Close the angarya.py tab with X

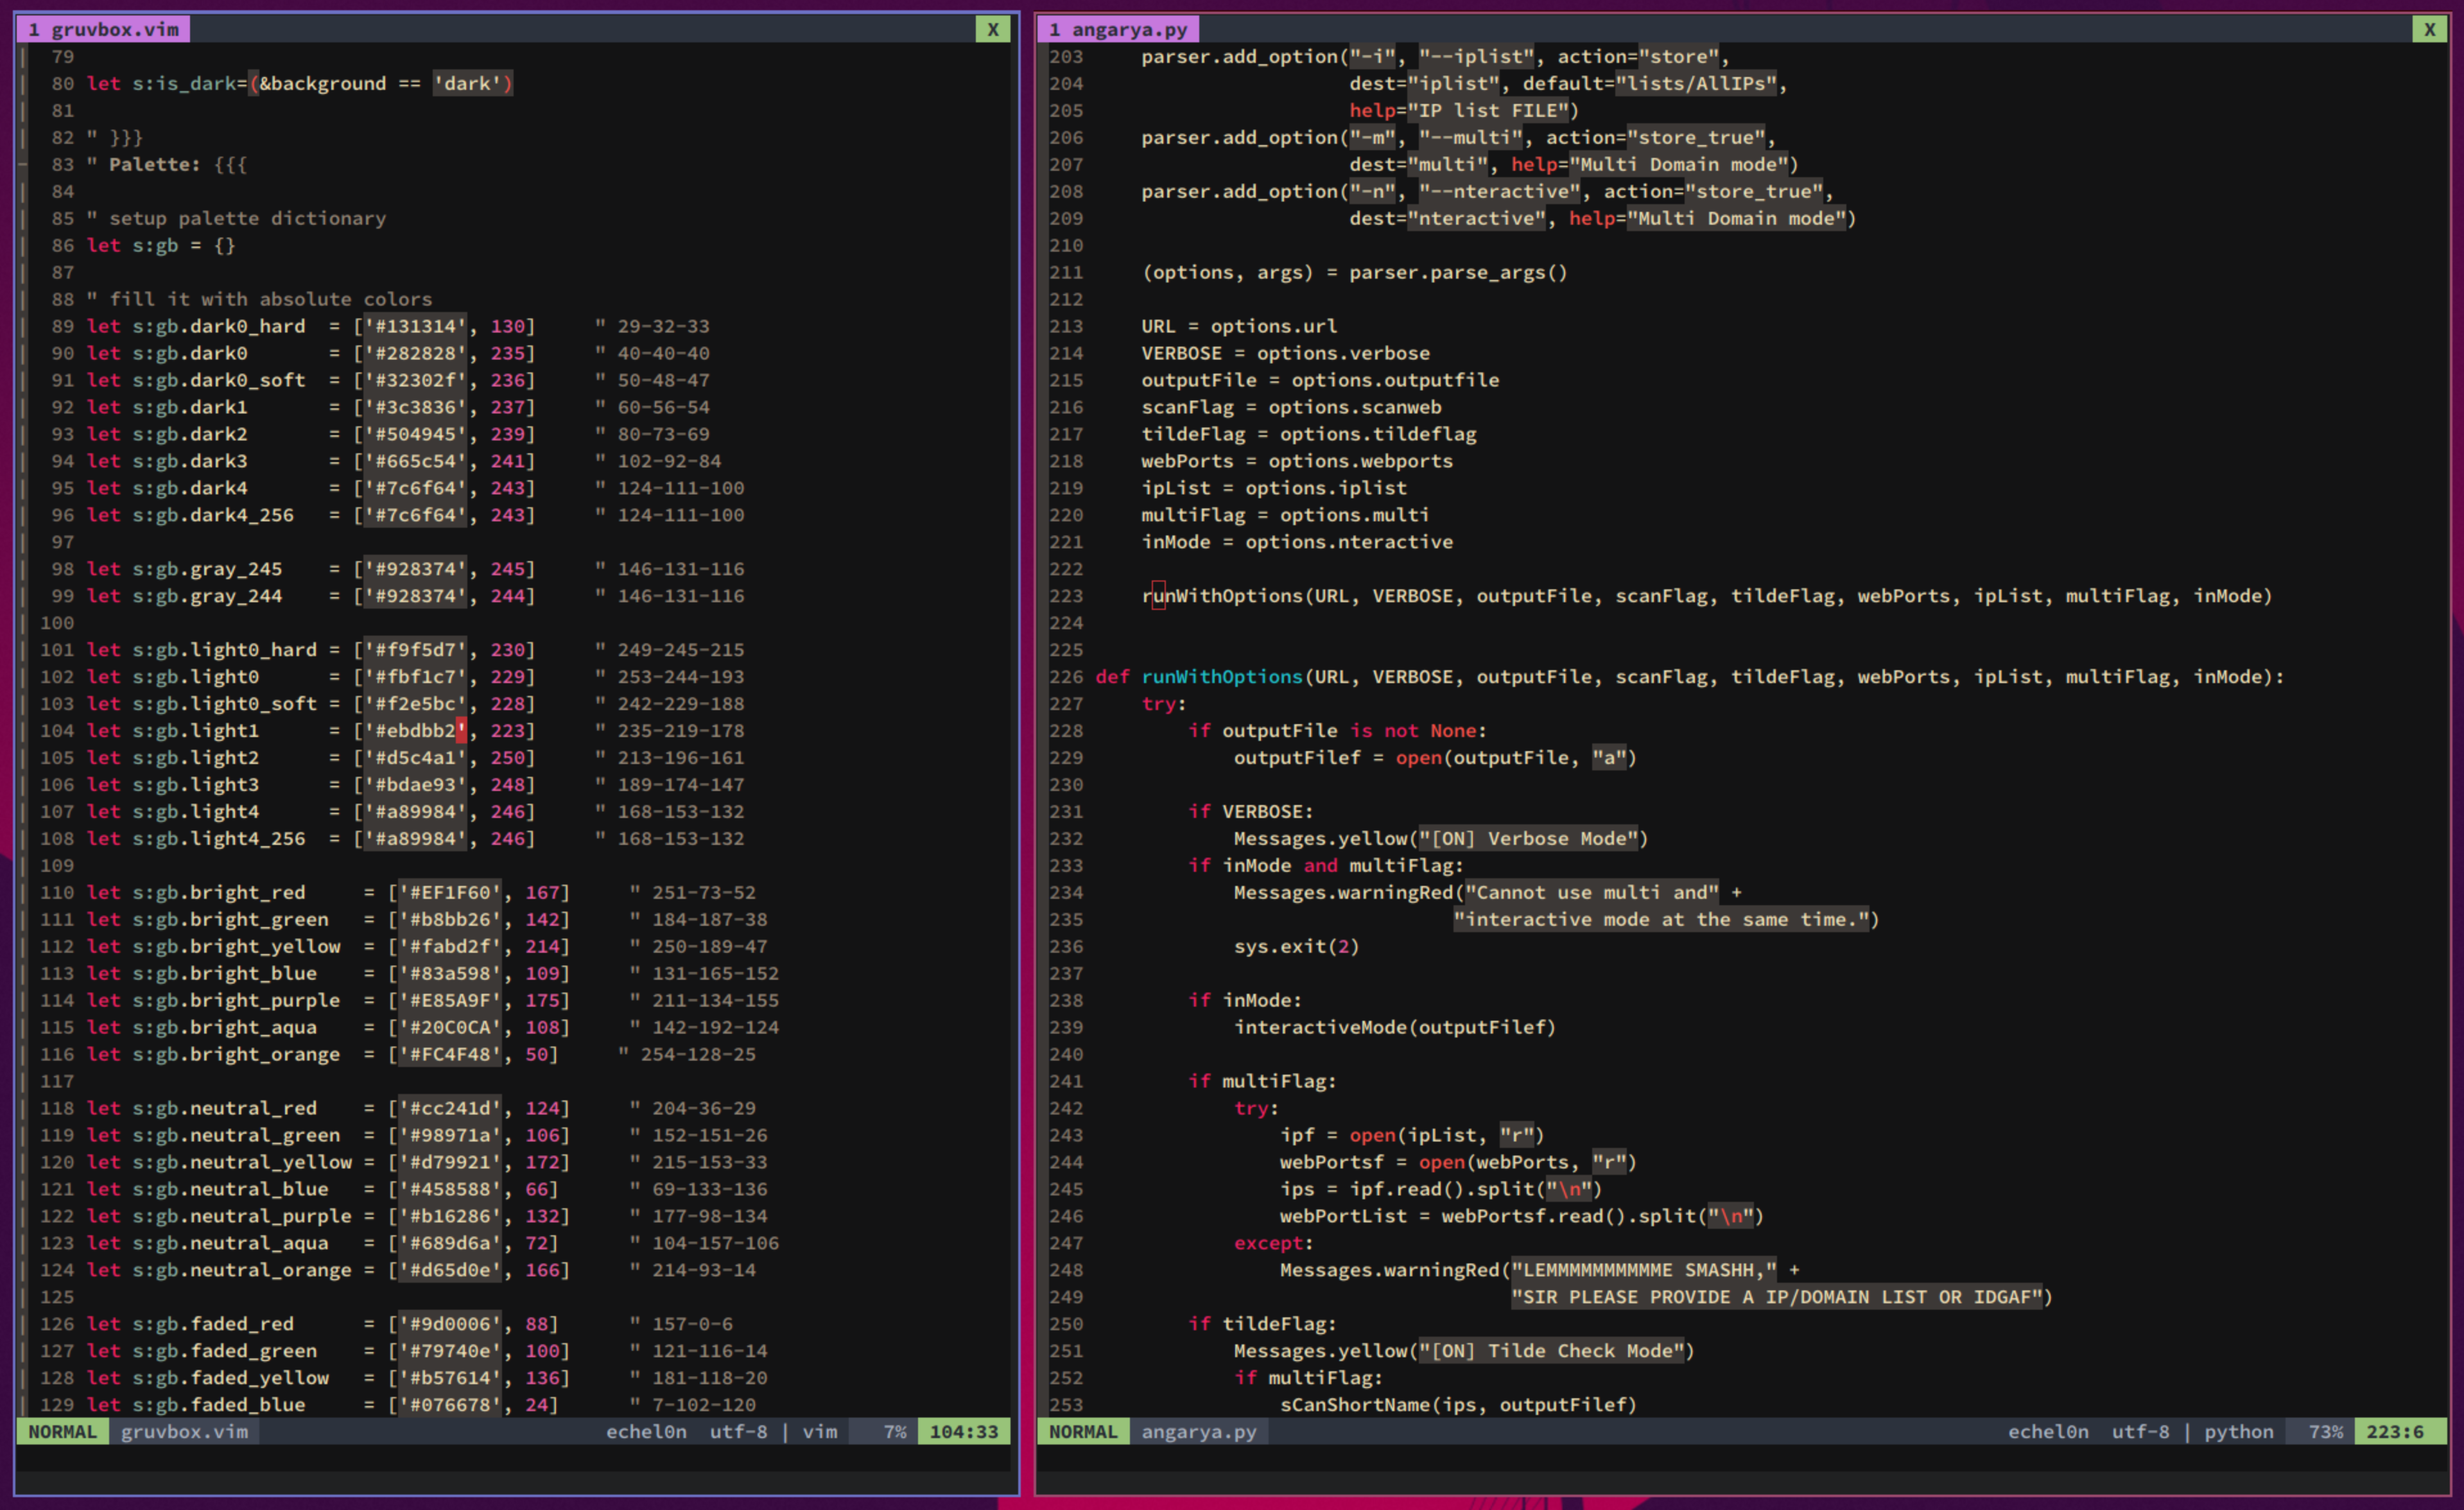tap(2429, 29)
